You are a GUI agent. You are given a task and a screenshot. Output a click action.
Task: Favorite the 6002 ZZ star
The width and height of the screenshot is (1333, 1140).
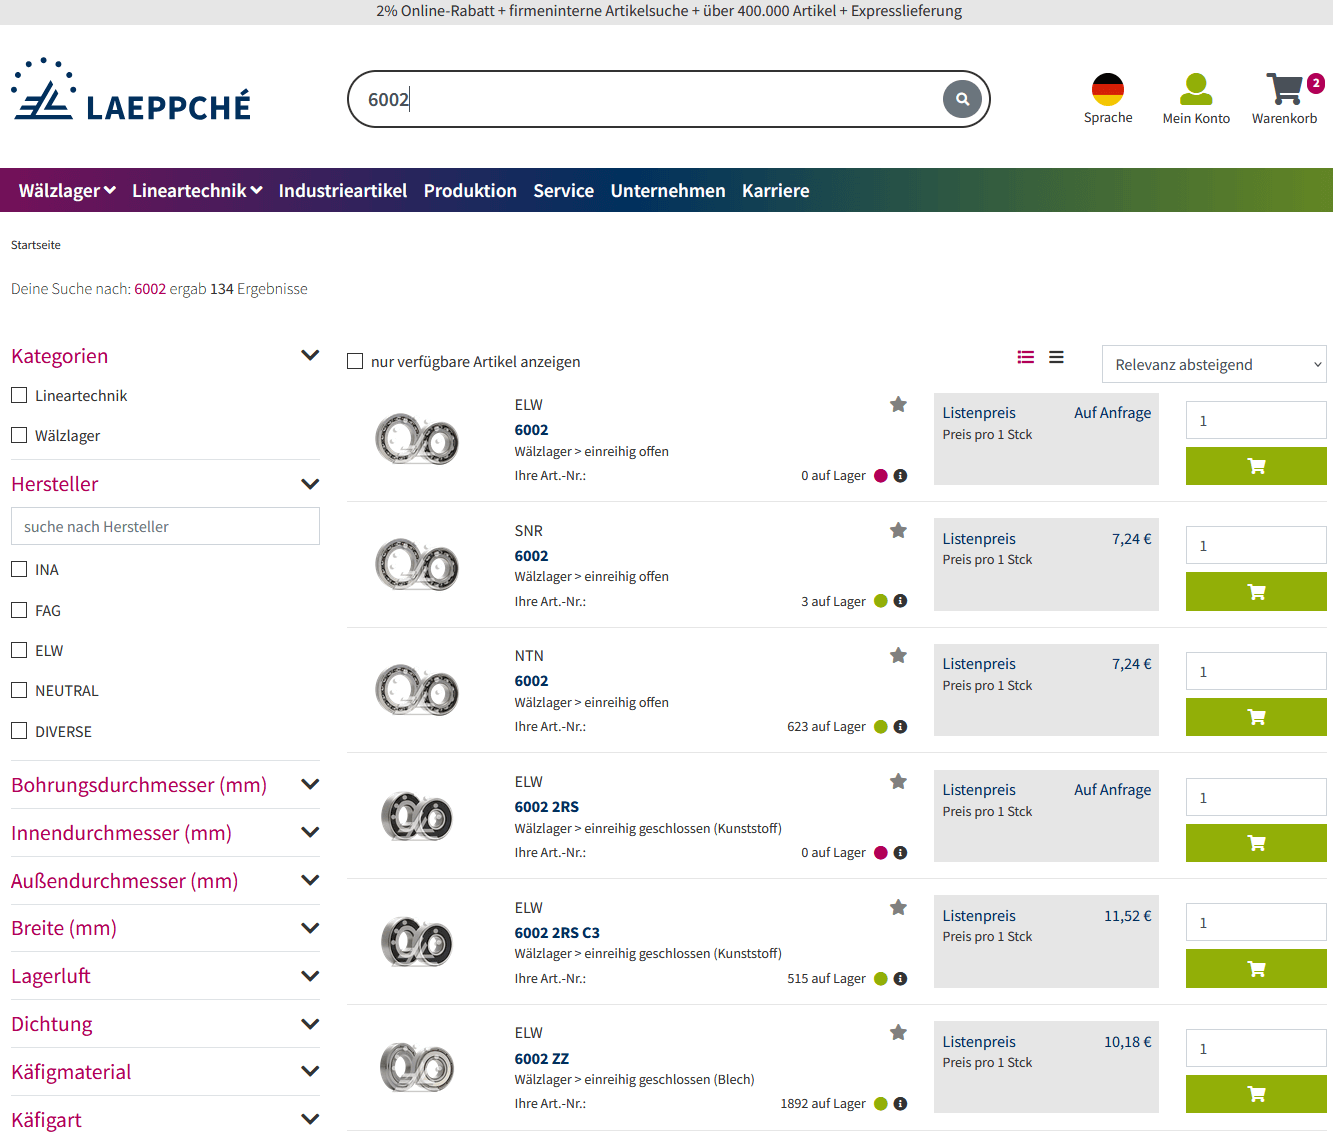[x=898, y=1032]
